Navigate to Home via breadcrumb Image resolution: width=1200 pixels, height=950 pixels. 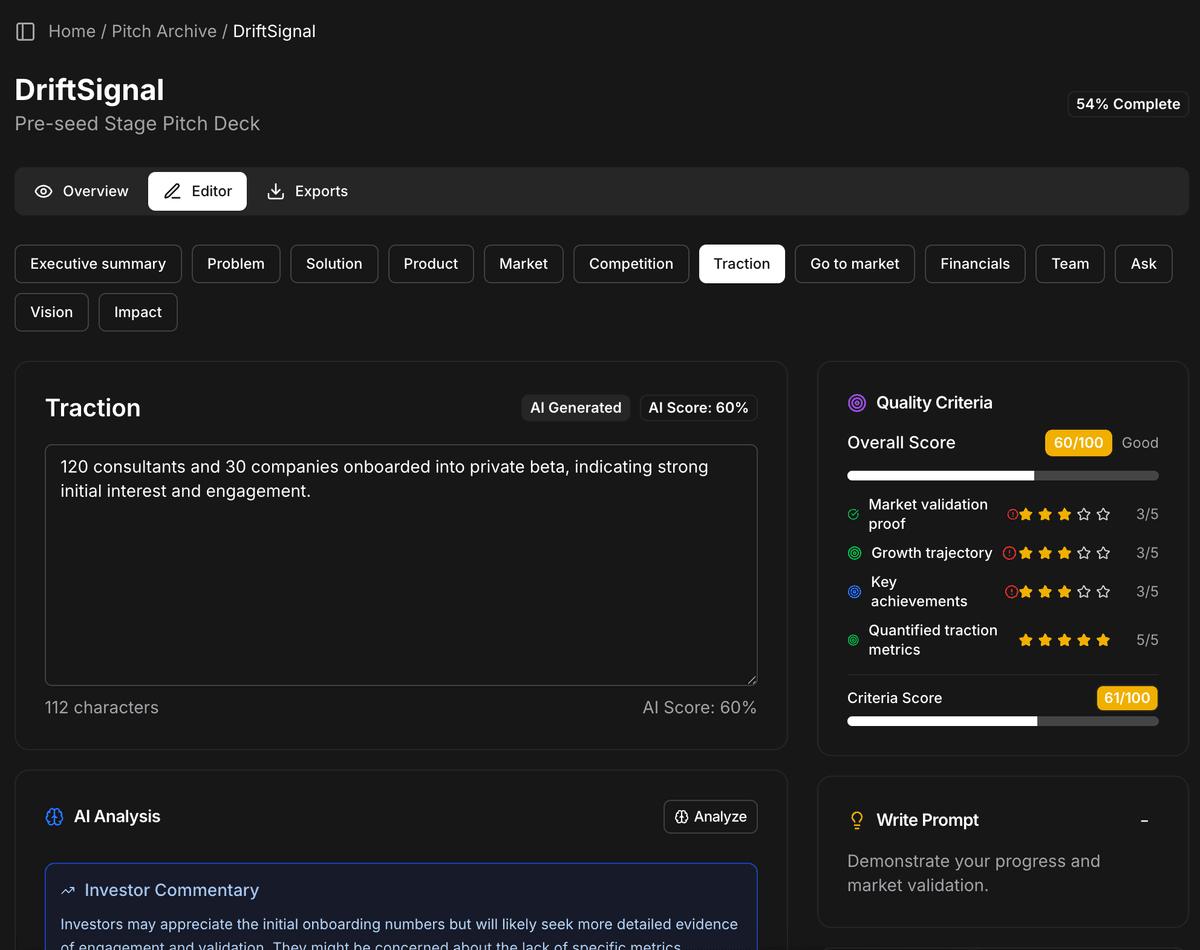pyautogui.click(x=72, y=32)
